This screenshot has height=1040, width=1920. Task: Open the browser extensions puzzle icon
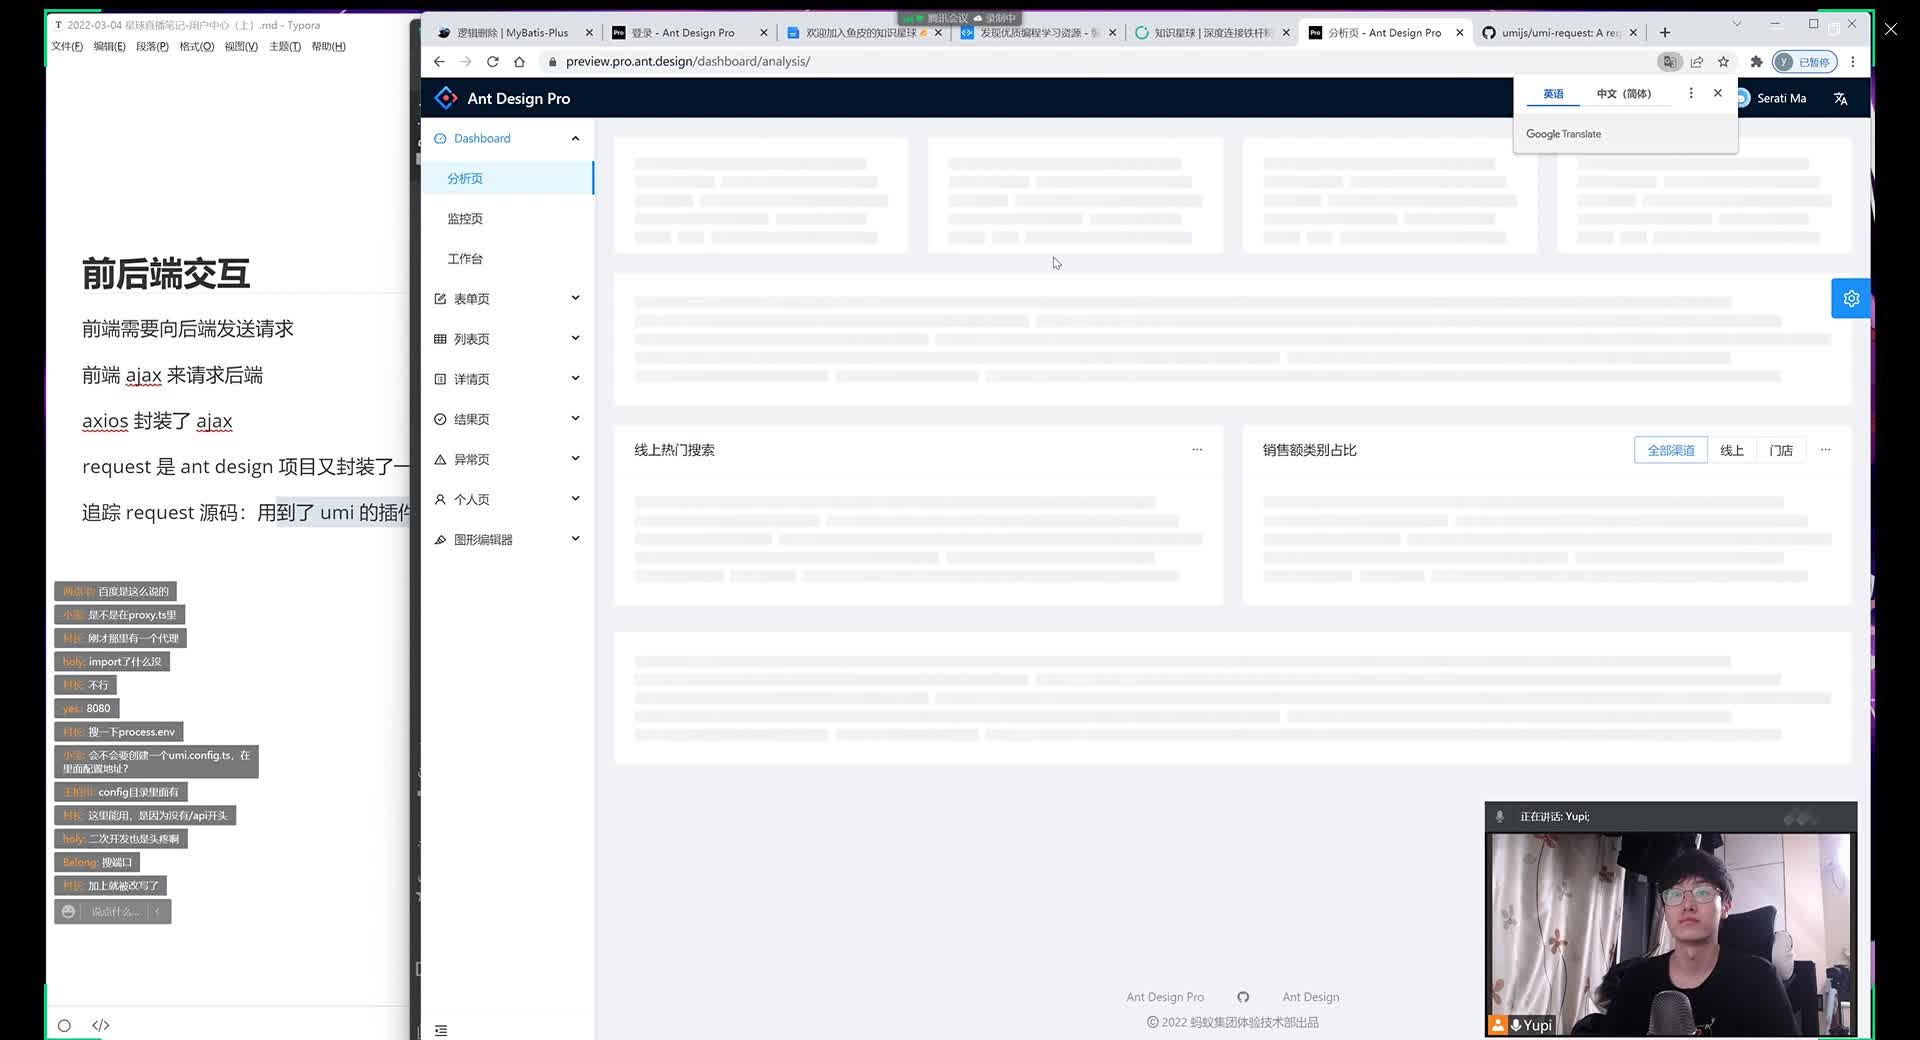[x=1756, y=62]
